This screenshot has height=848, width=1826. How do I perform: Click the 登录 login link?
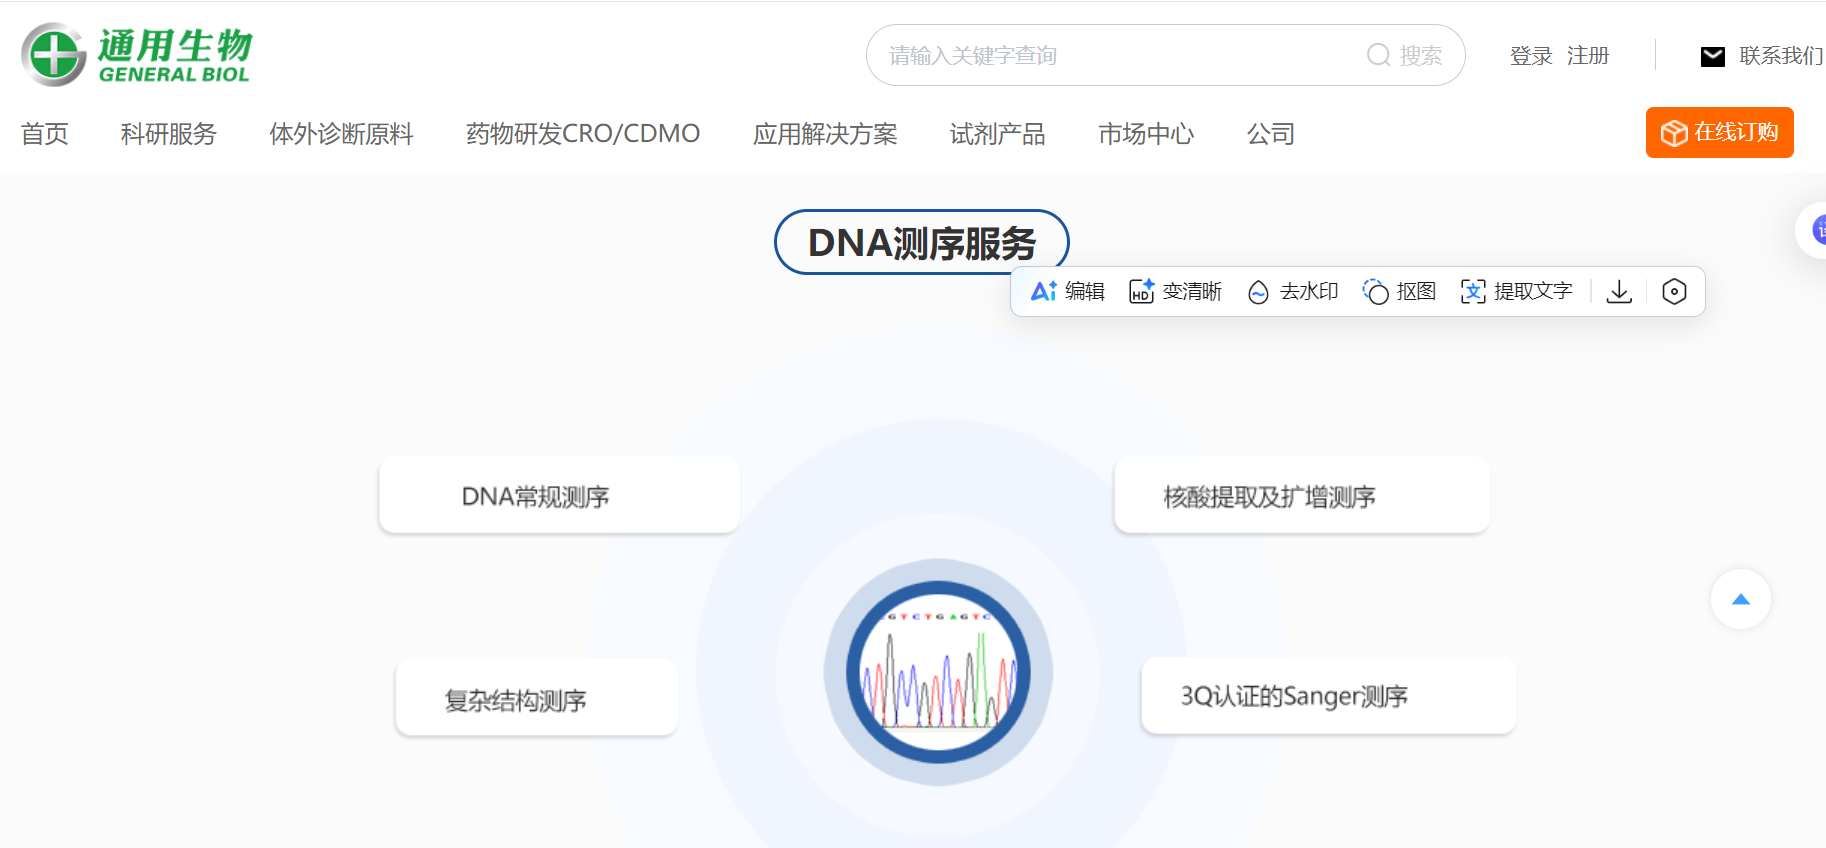click(x=1530, y=56)
